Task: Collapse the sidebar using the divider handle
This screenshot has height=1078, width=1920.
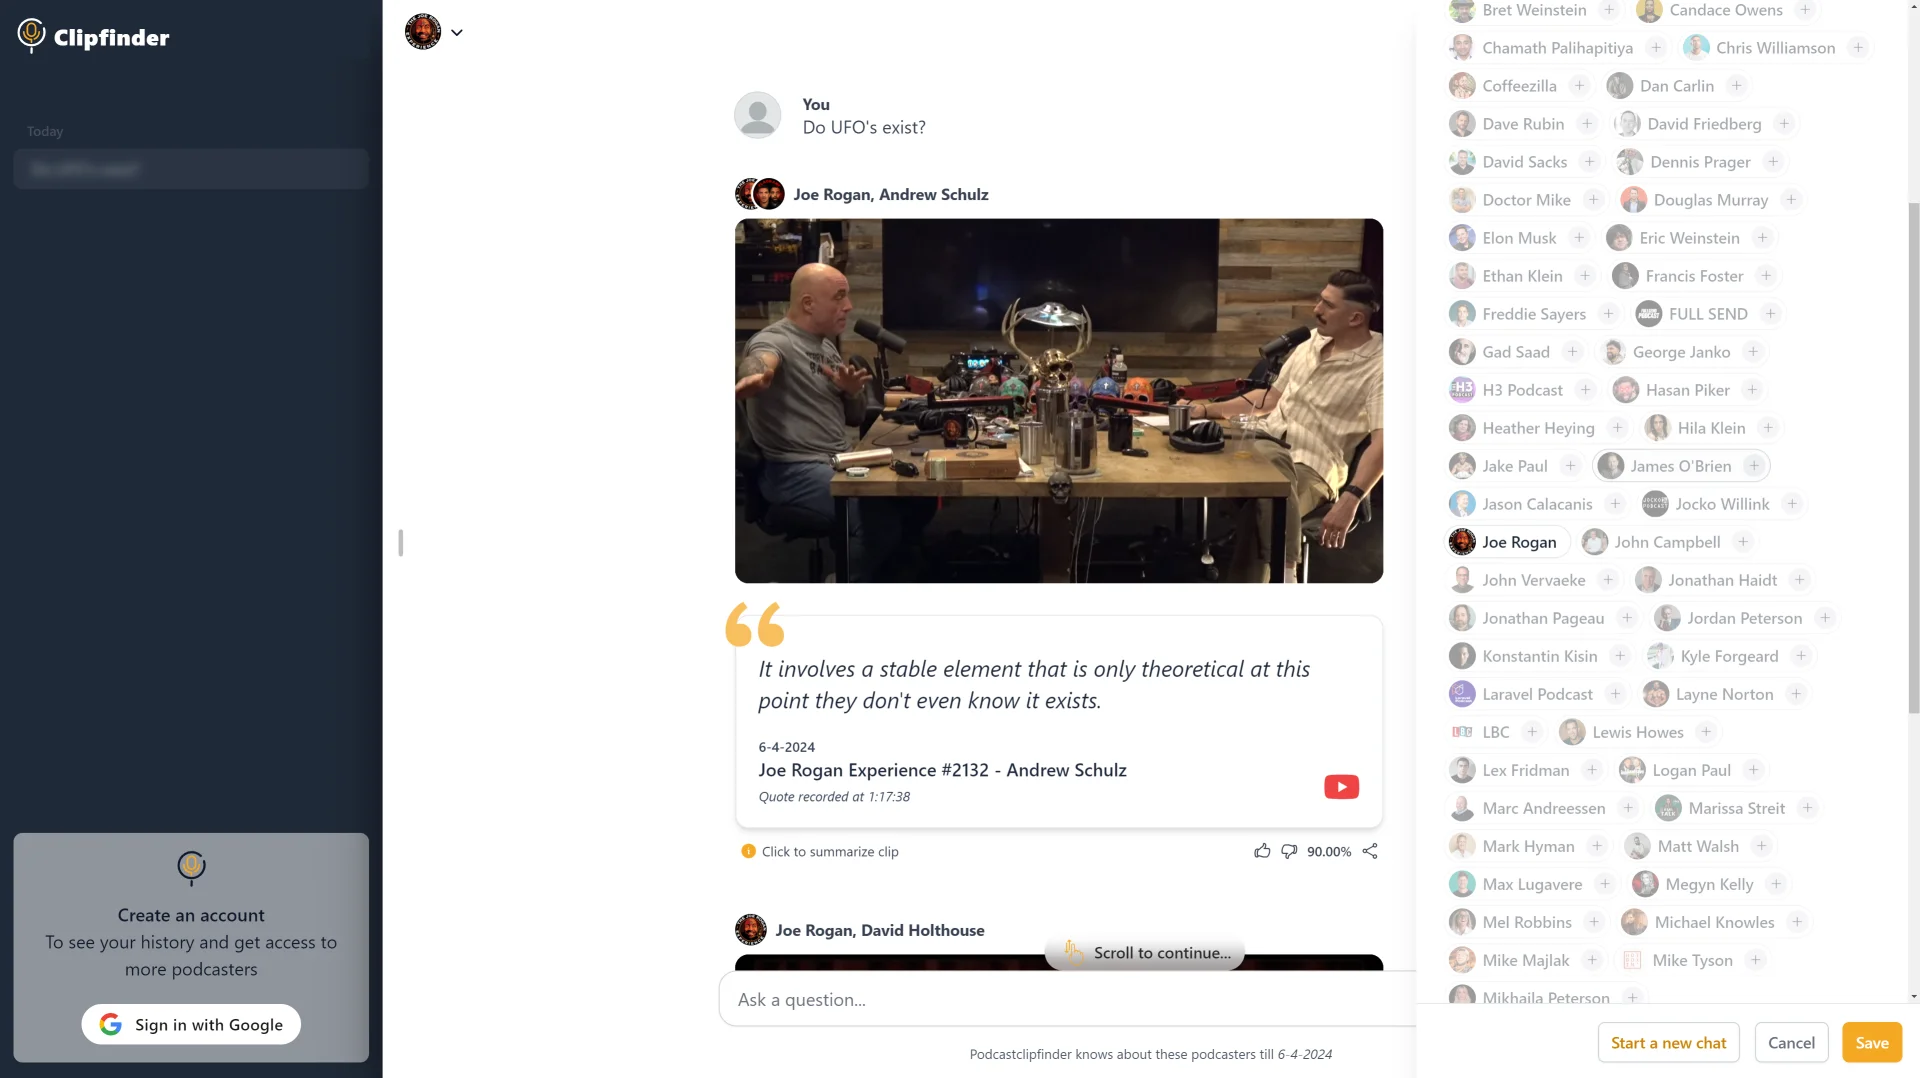Action: [400, 542]
